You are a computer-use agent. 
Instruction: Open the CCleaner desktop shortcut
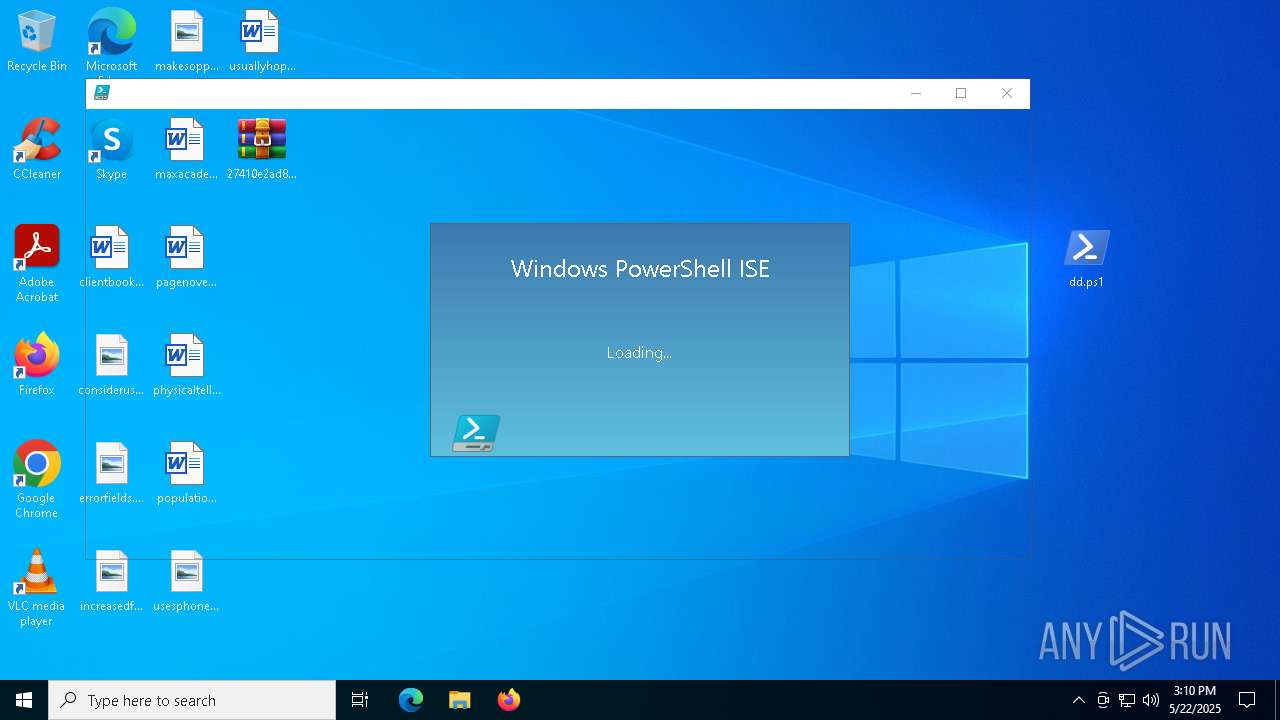point(37,148)
